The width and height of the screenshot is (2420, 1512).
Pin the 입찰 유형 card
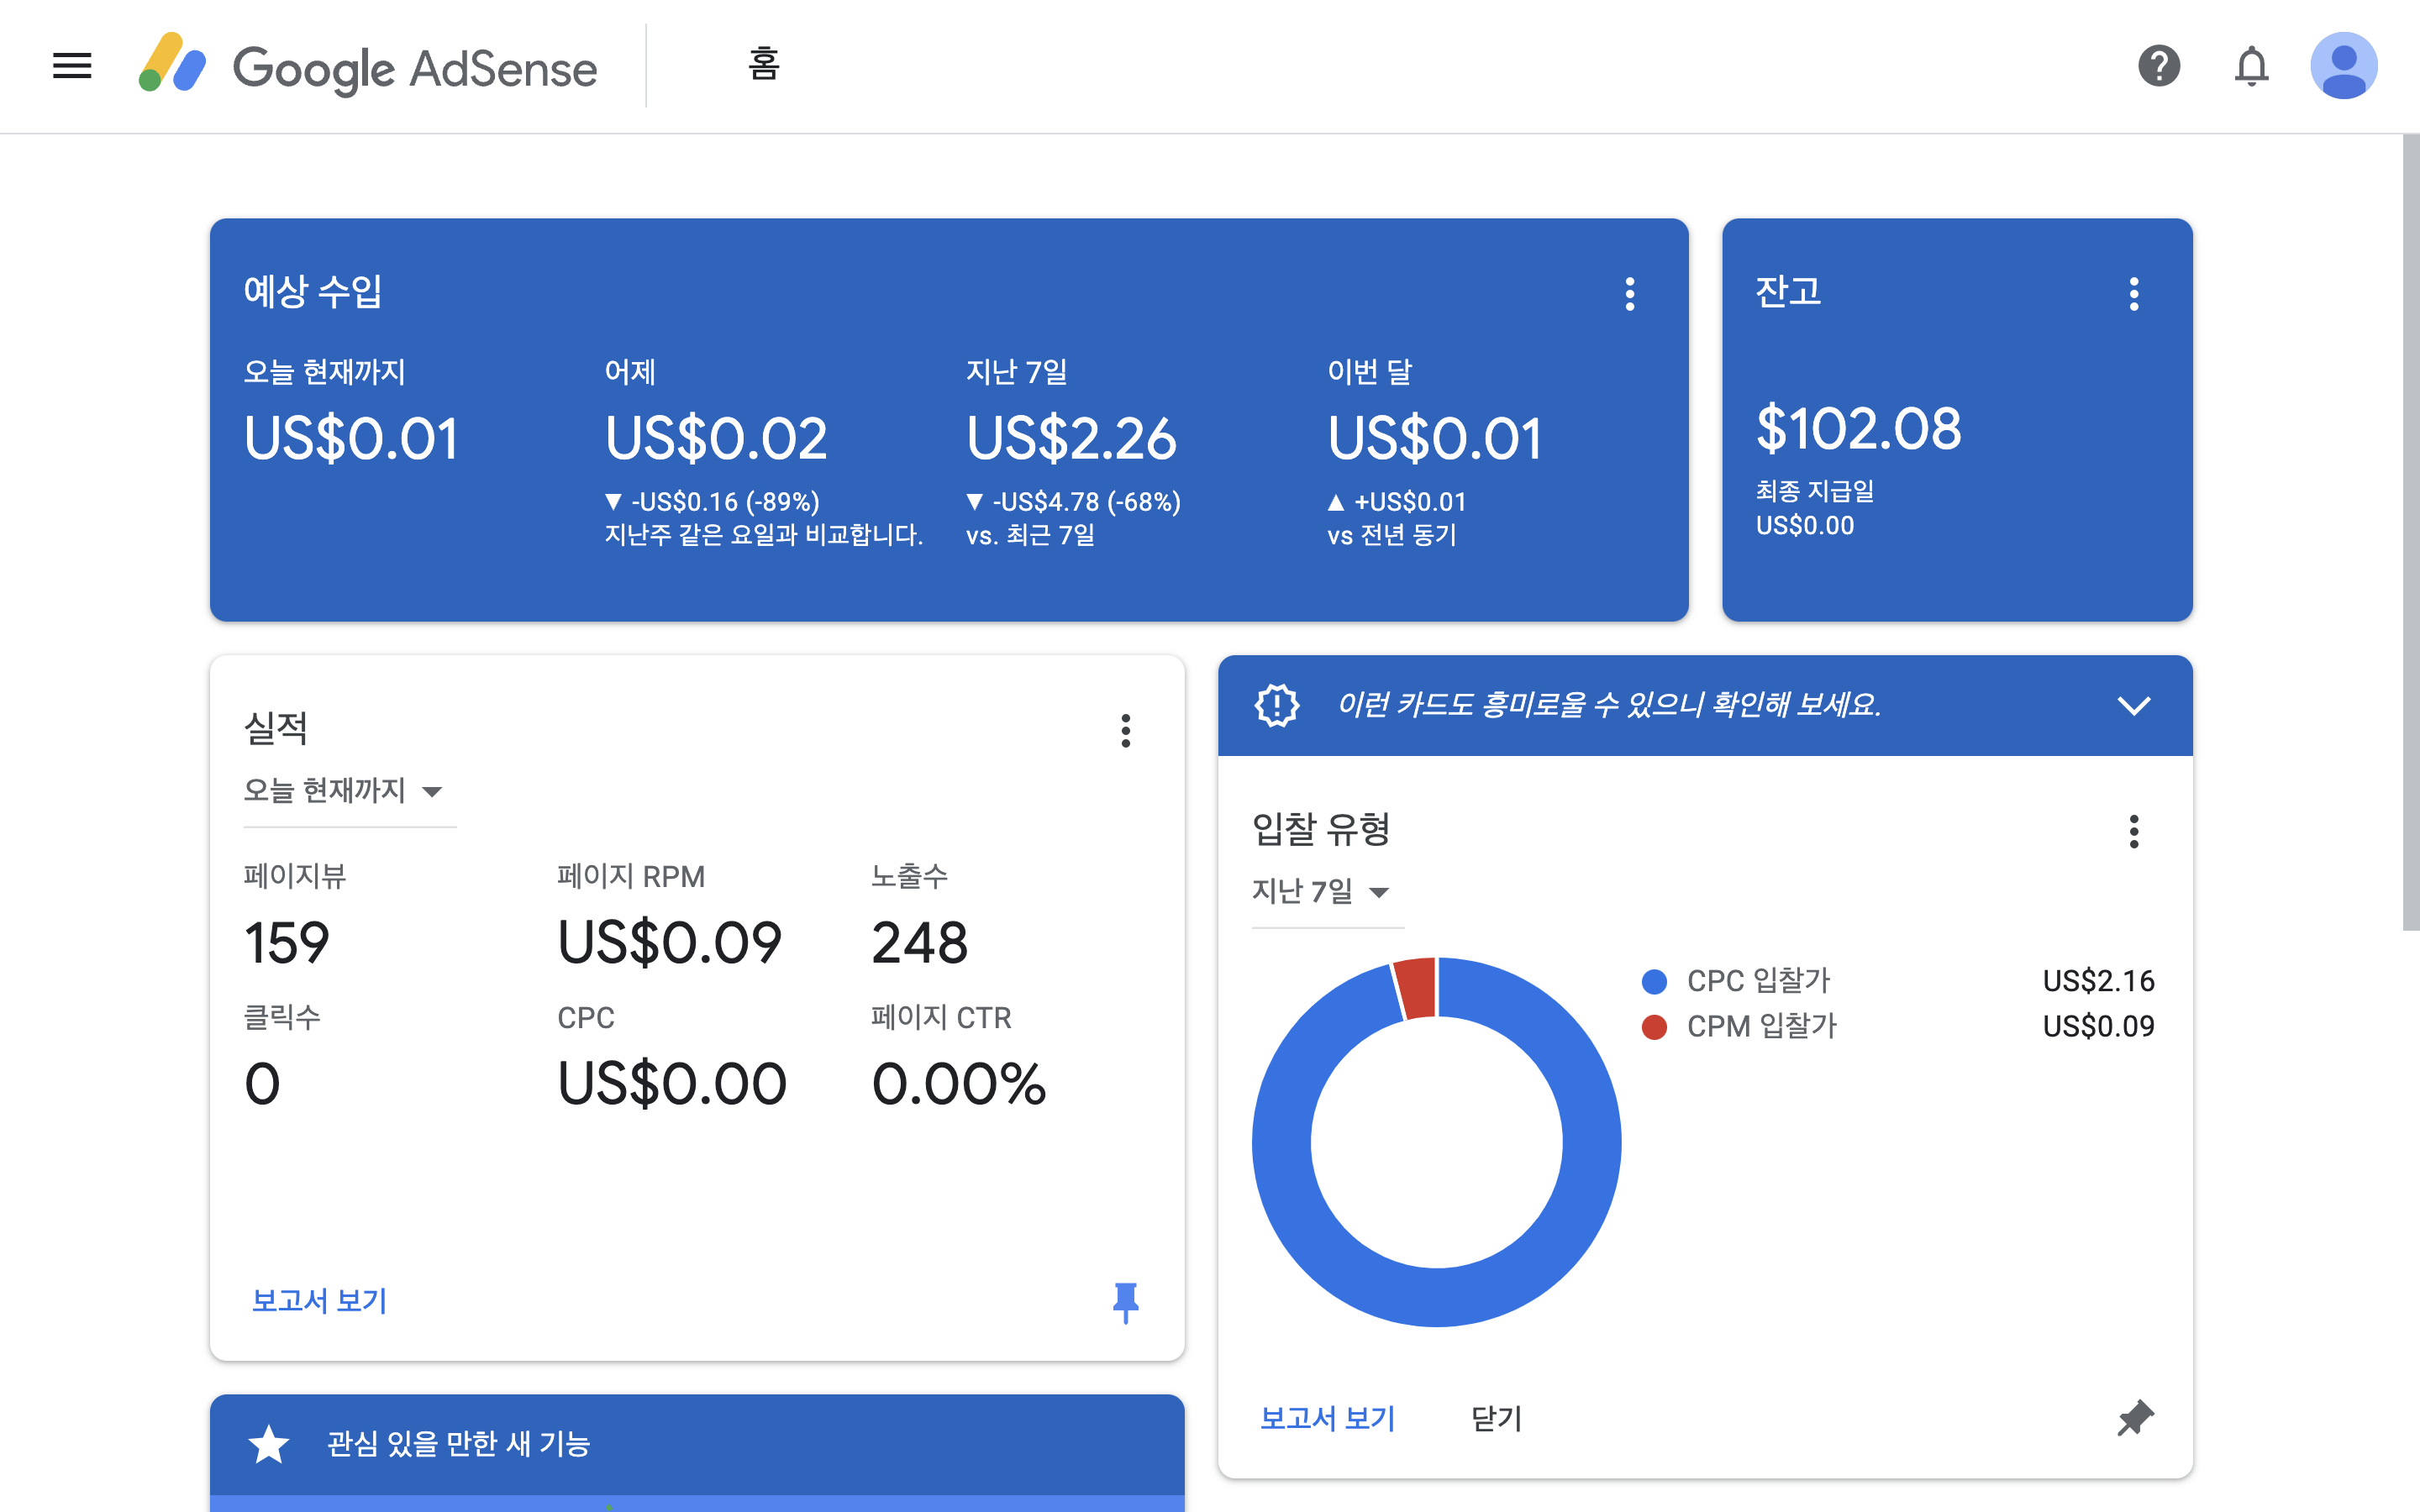[2134, 1418]
